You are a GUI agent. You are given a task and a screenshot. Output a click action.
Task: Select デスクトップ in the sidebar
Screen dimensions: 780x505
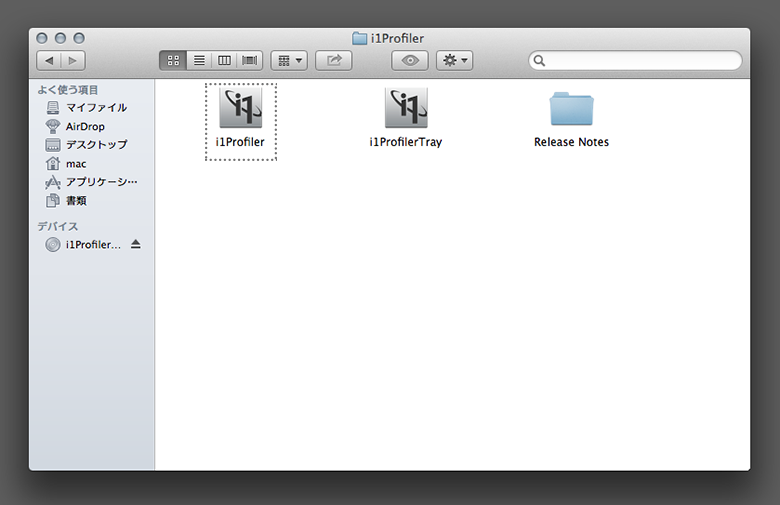[x=96, y=145]
